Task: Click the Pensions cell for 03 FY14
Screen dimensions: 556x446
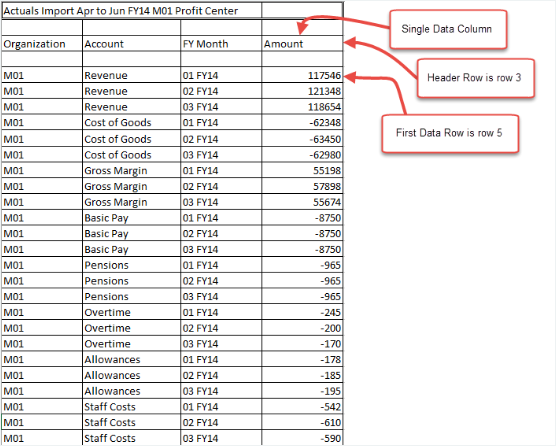Action: [x=132, y=296]
